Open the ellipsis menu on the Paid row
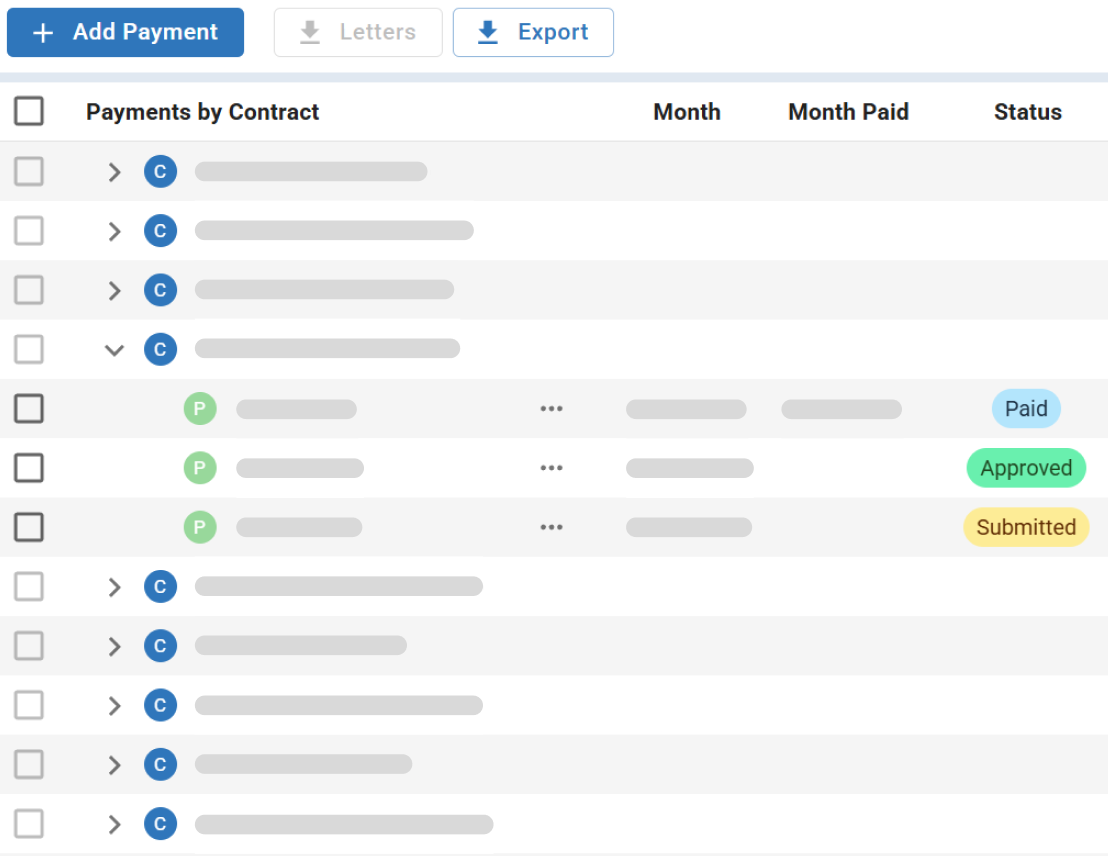 (551, 408)
